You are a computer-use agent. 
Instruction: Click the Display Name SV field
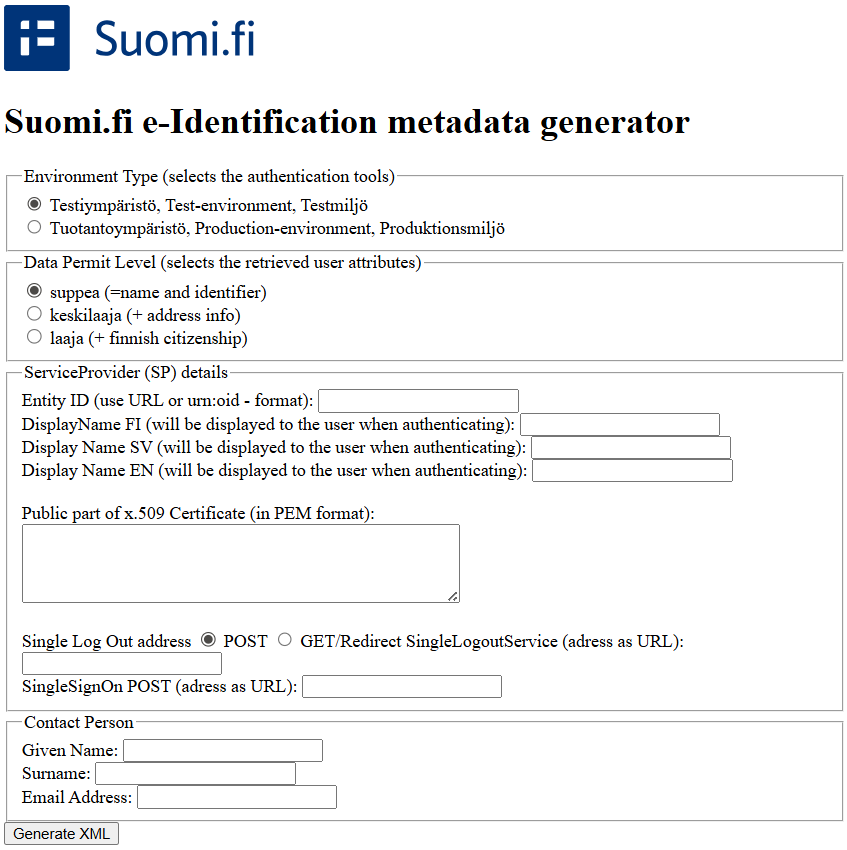click(631, 447)
